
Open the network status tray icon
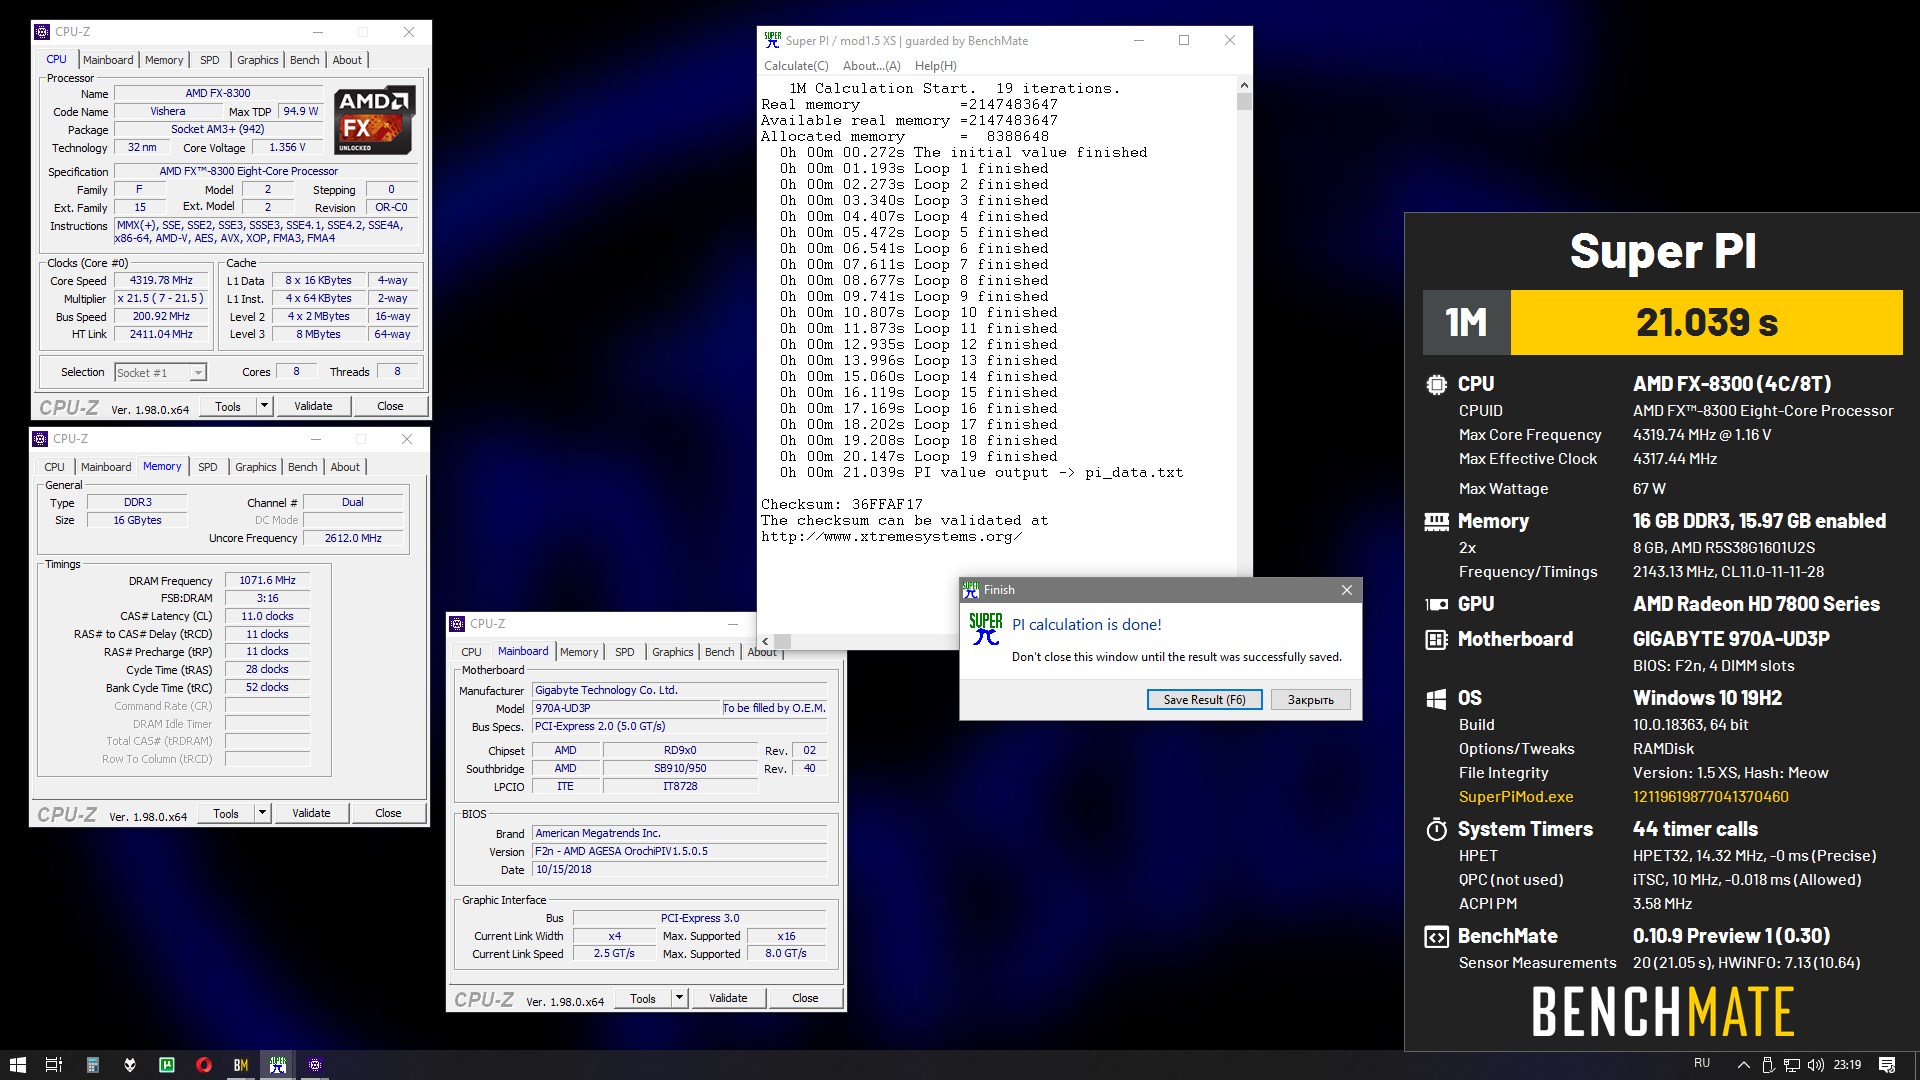coord(1791,1065)
